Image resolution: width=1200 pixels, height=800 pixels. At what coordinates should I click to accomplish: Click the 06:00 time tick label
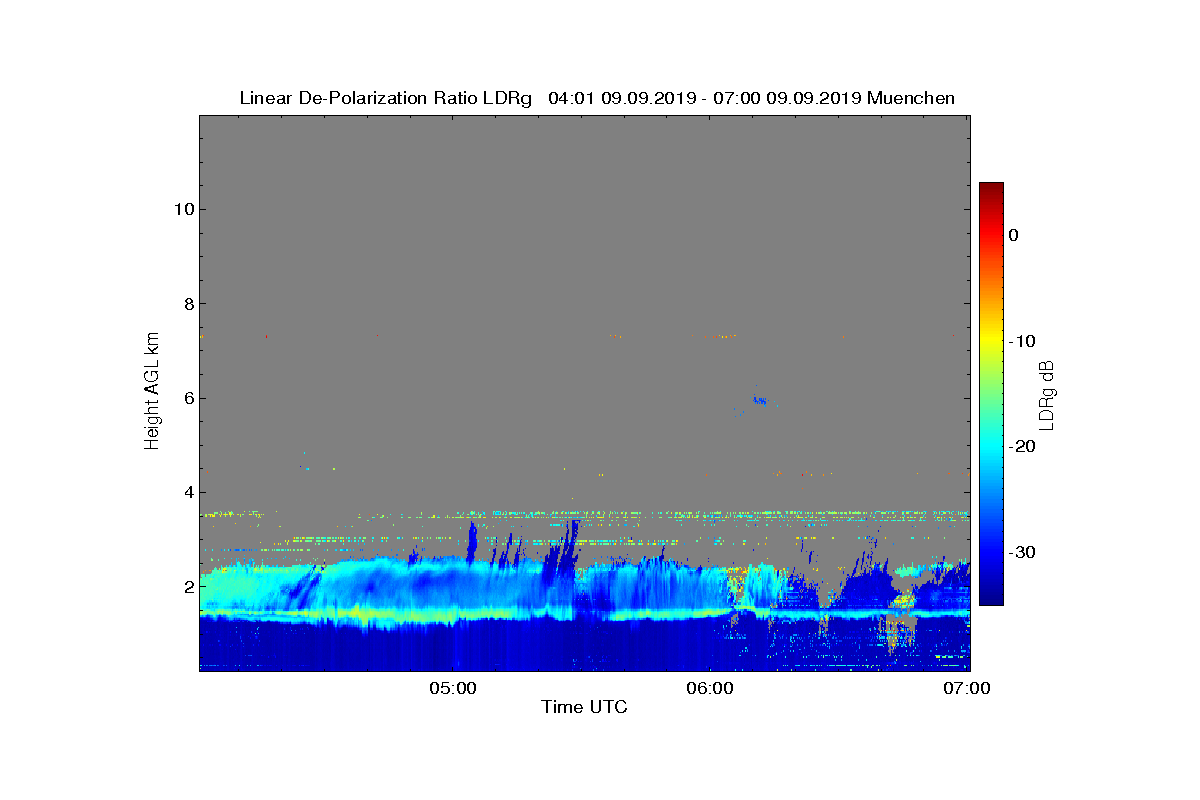pos(710,688)
